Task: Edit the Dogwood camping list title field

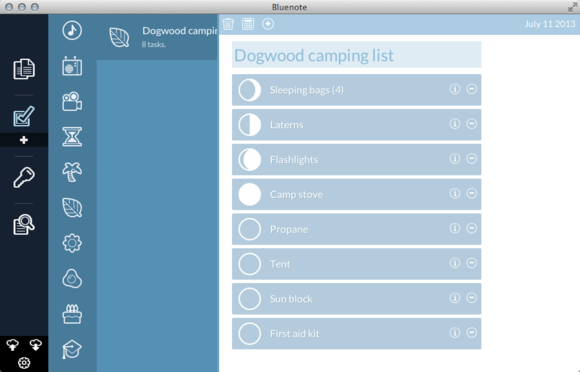Action: pyautogui.click(x=357, y=55)
